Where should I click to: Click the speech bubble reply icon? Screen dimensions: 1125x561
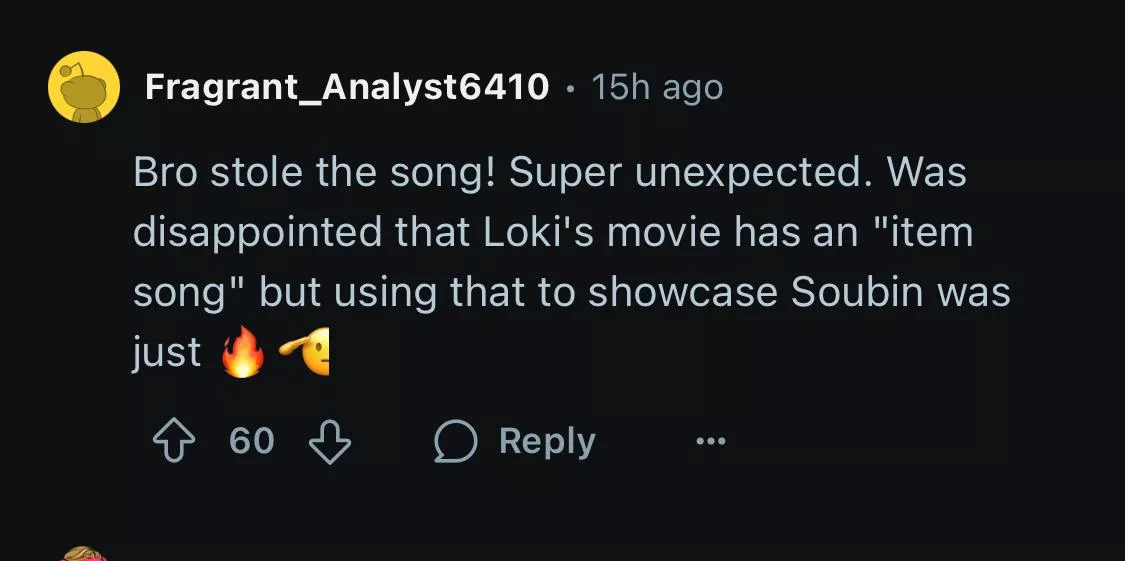[x=456, y=441]
